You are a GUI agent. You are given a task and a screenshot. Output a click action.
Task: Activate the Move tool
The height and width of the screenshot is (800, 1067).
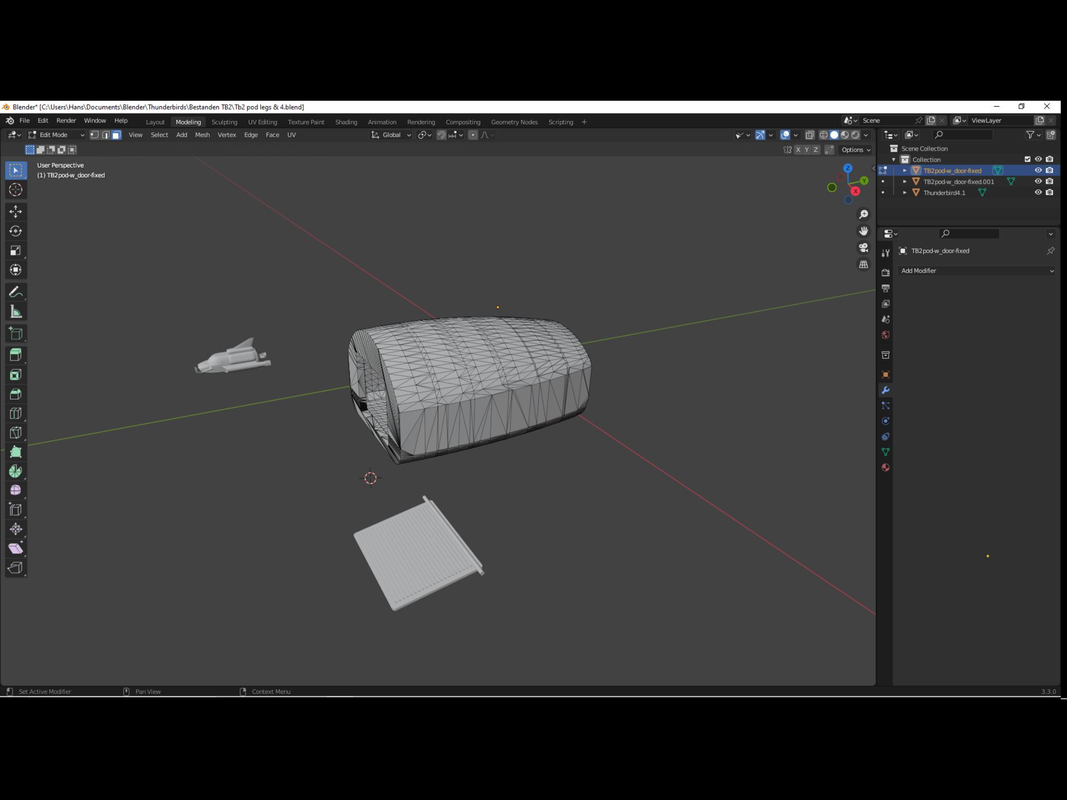16,212
